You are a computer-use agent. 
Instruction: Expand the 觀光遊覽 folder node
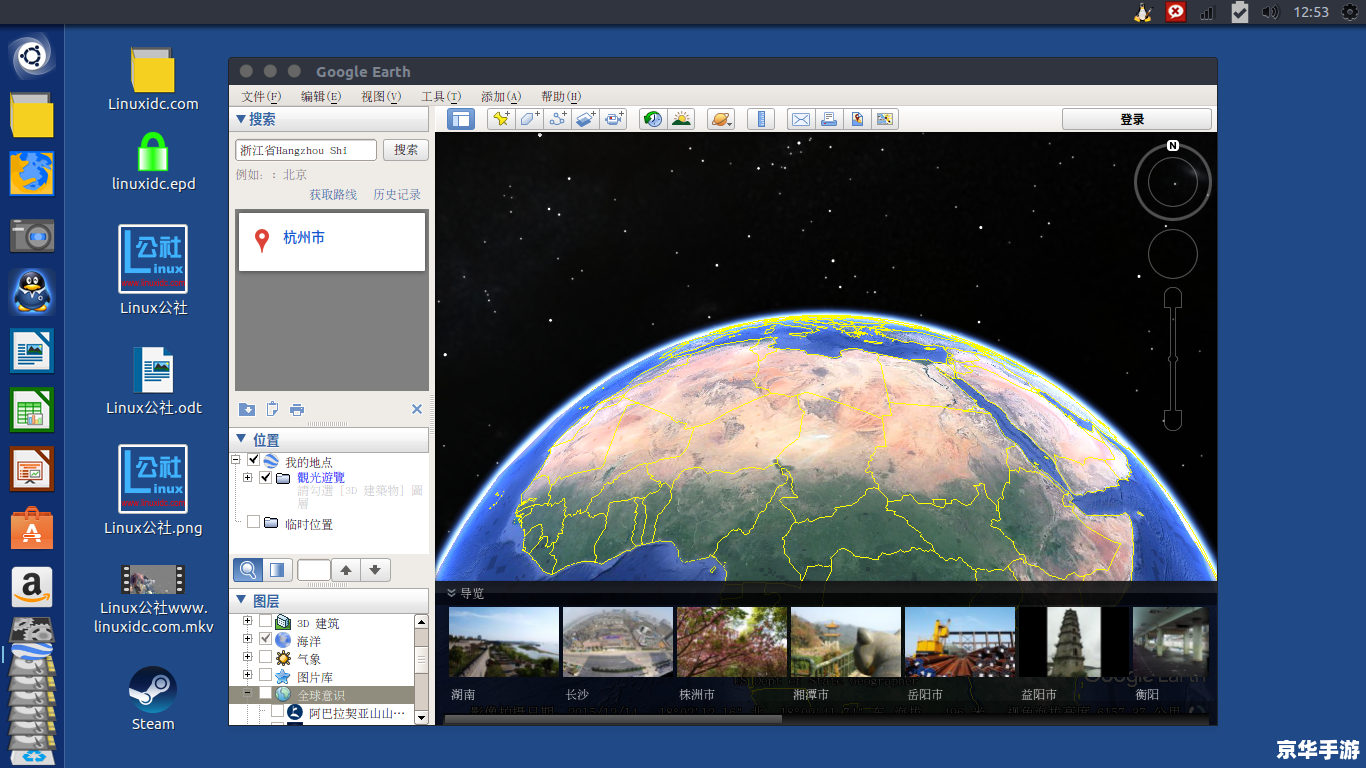[248, 478]
